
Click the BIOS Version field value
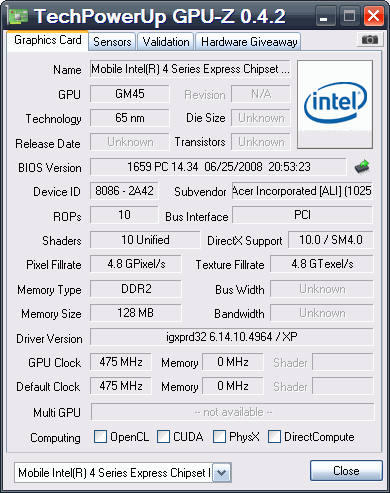pos(218,166)
